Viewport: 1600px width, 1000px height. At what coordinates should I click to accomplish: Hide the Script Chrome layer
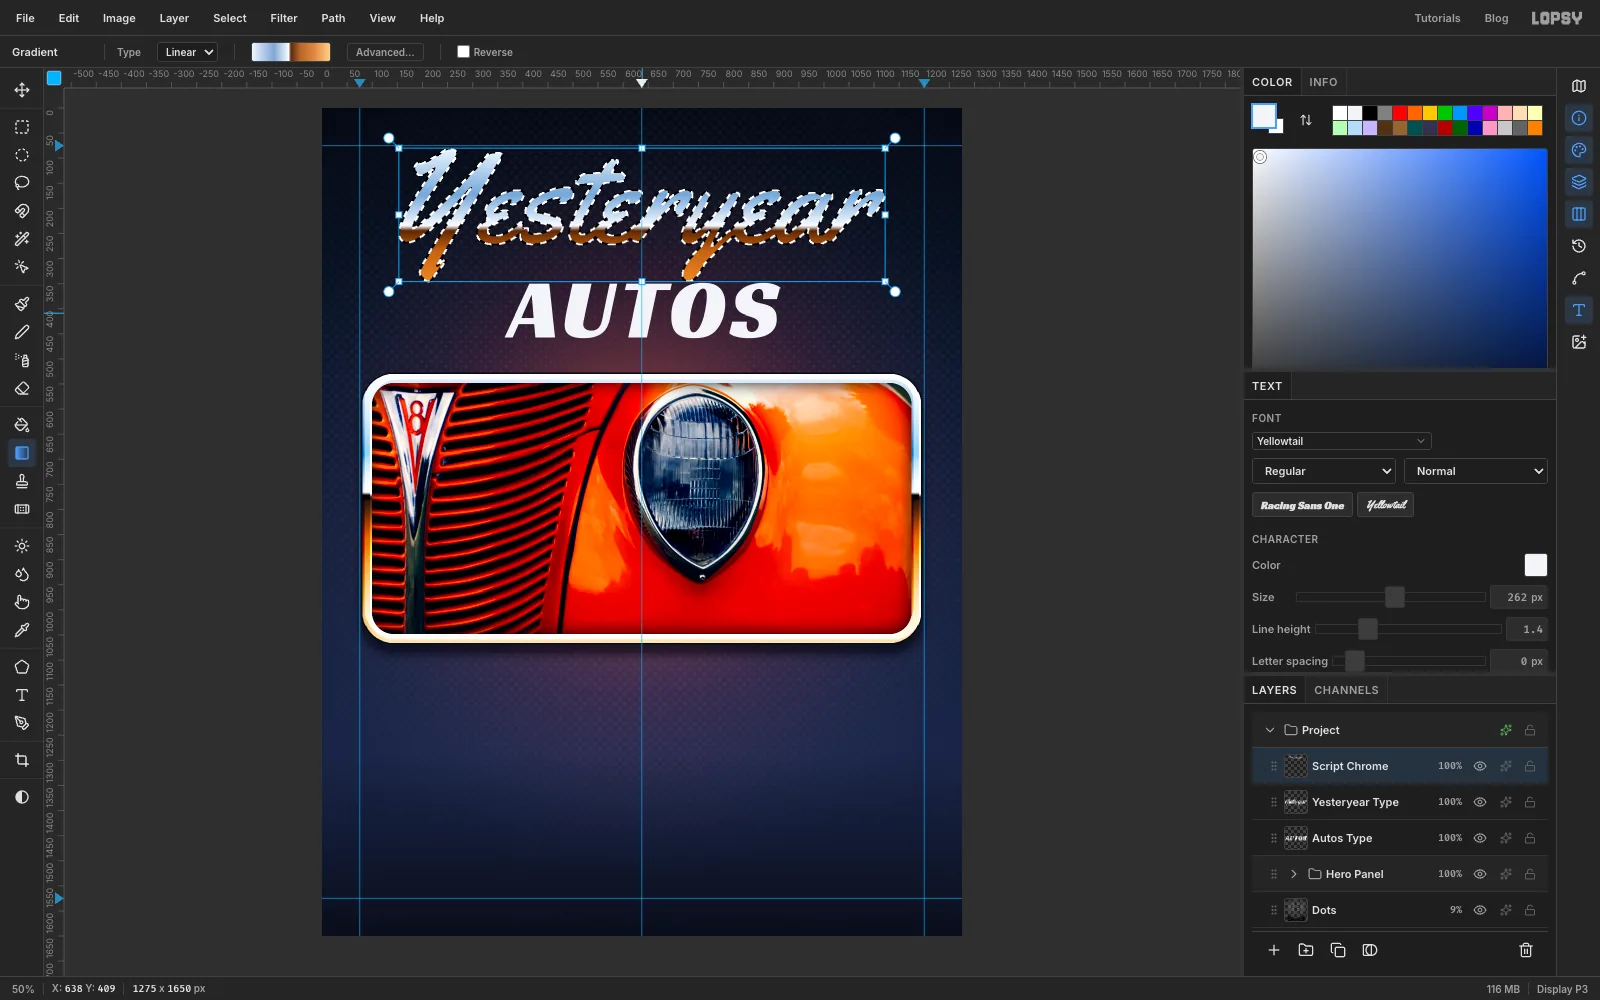click(1480, 766)
